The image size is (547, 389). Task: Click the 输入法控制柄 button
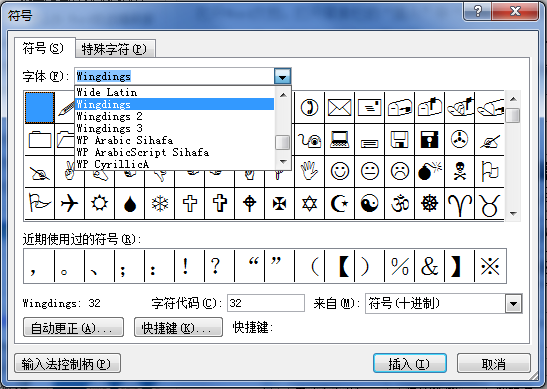click(67, 364)
